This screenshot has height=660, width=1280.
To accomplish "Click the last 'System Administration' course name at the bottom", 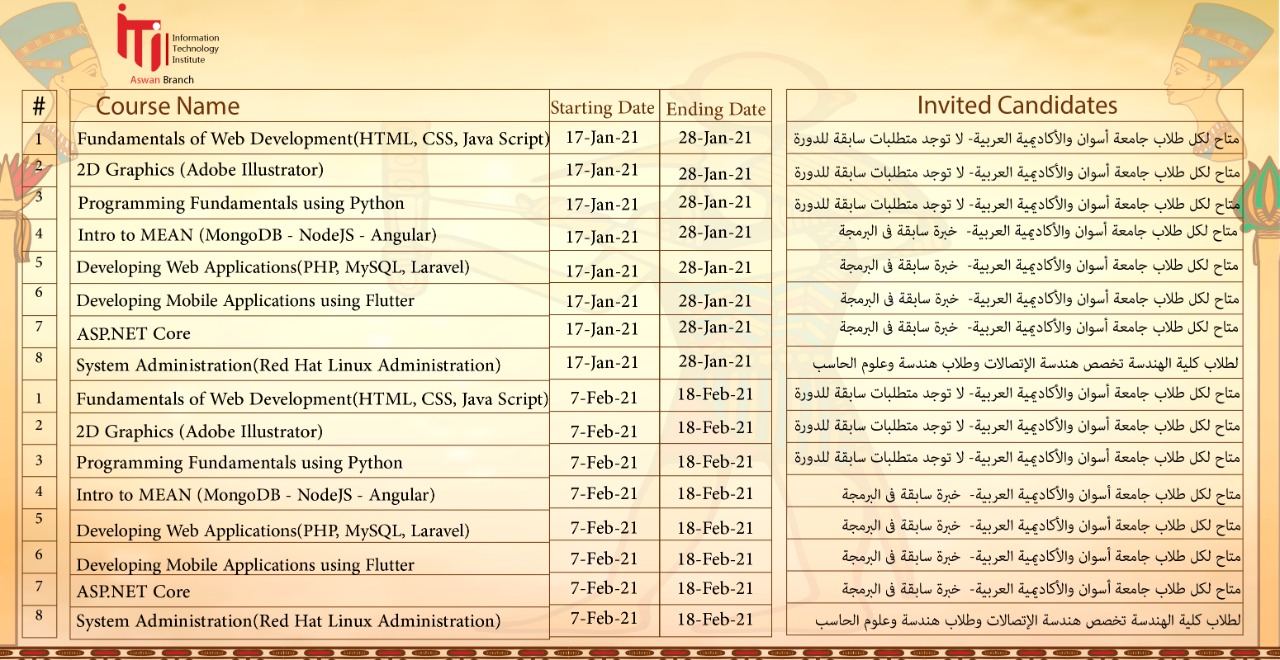I will tap(288, 622).
